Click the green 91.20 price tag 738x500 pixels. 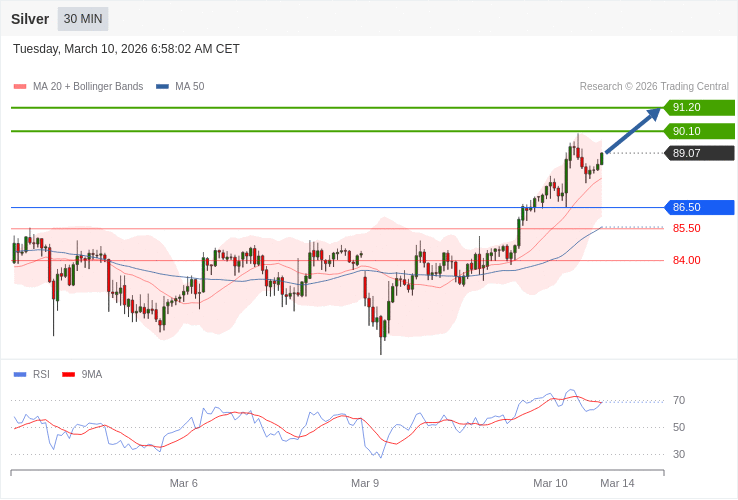click(x=699, y=108)
